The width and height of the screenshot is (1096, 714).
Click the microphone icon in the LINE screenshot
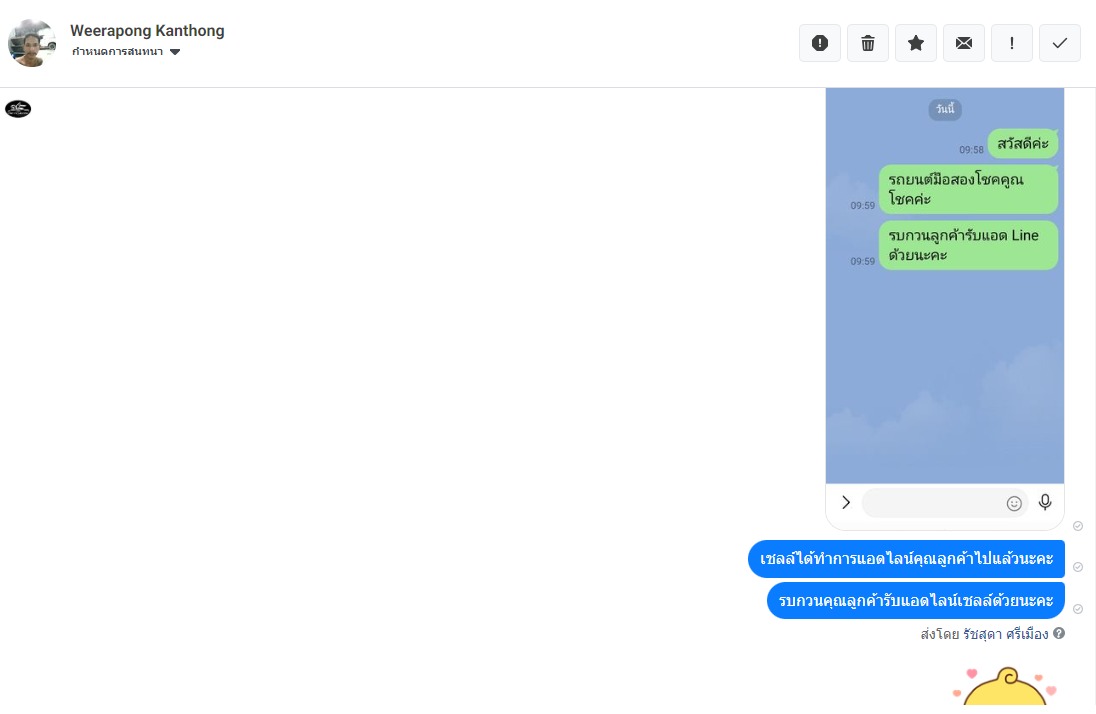1045,502
